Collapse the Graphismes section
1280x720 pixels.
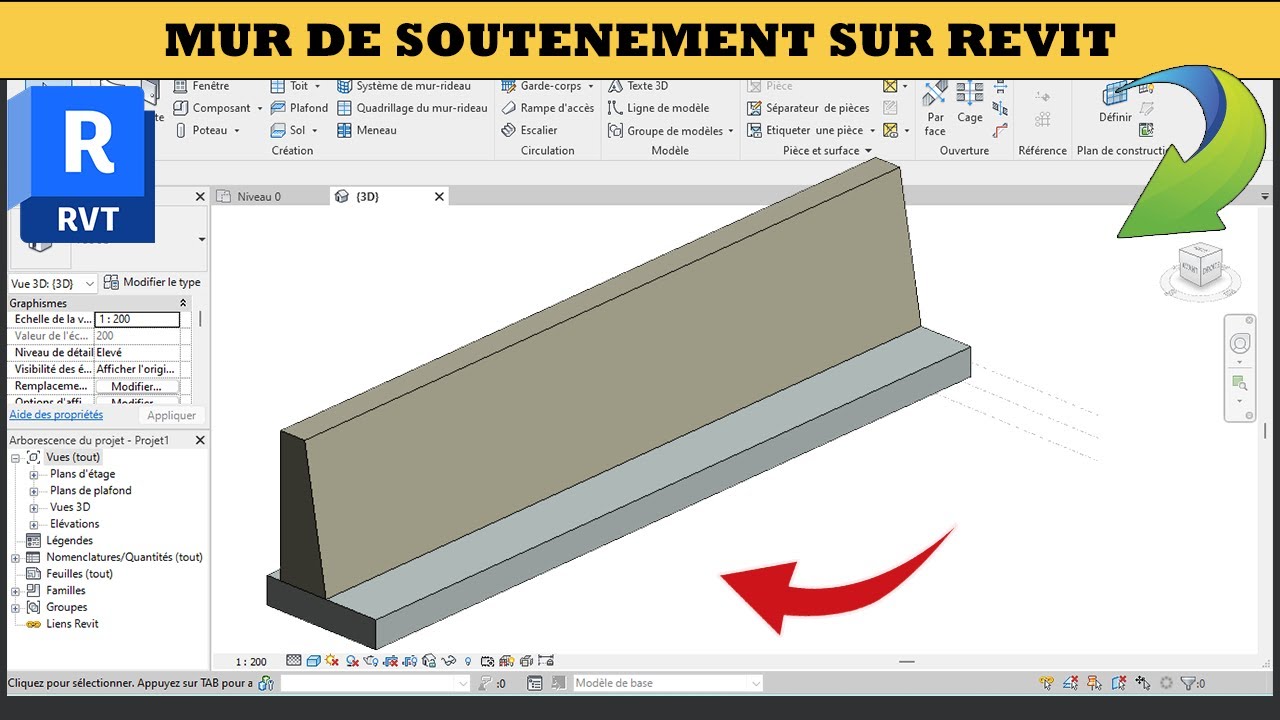[183, 303]
